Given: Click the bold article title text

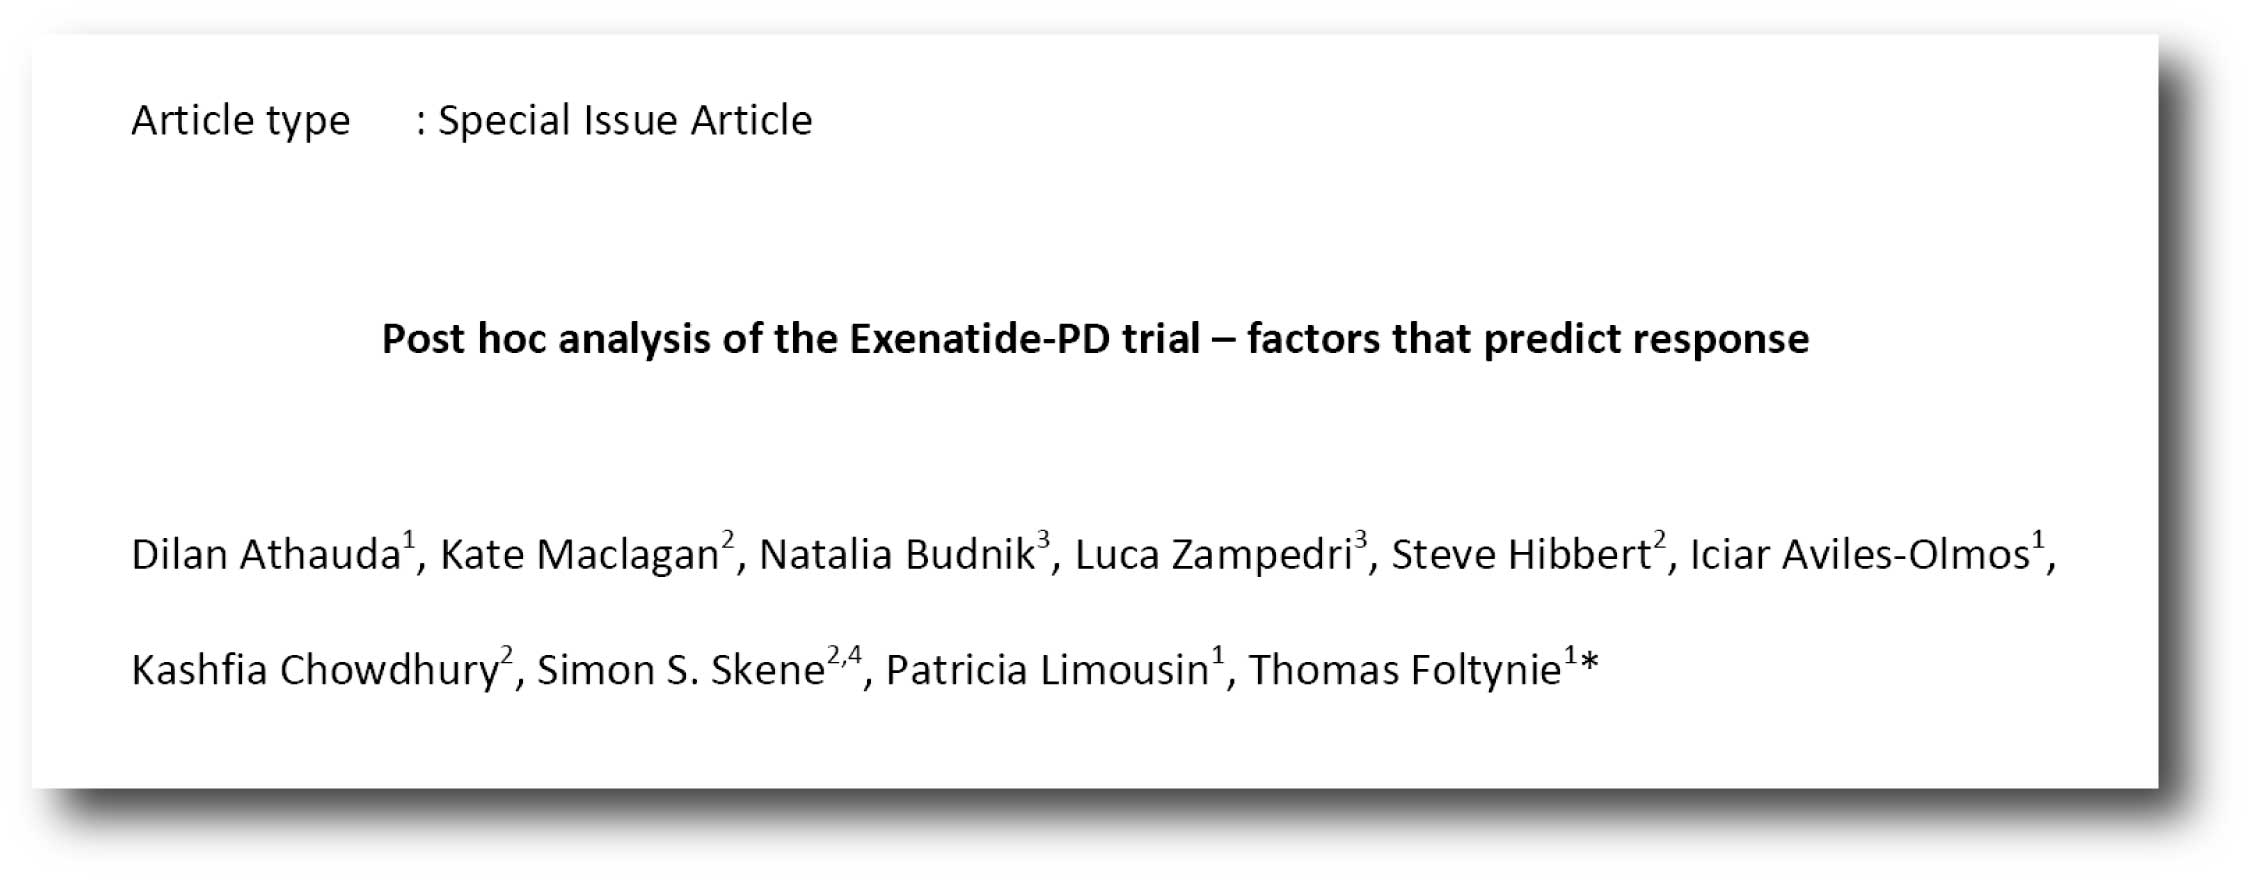Looking at the screenshot, I should [x=1095, y=339].
